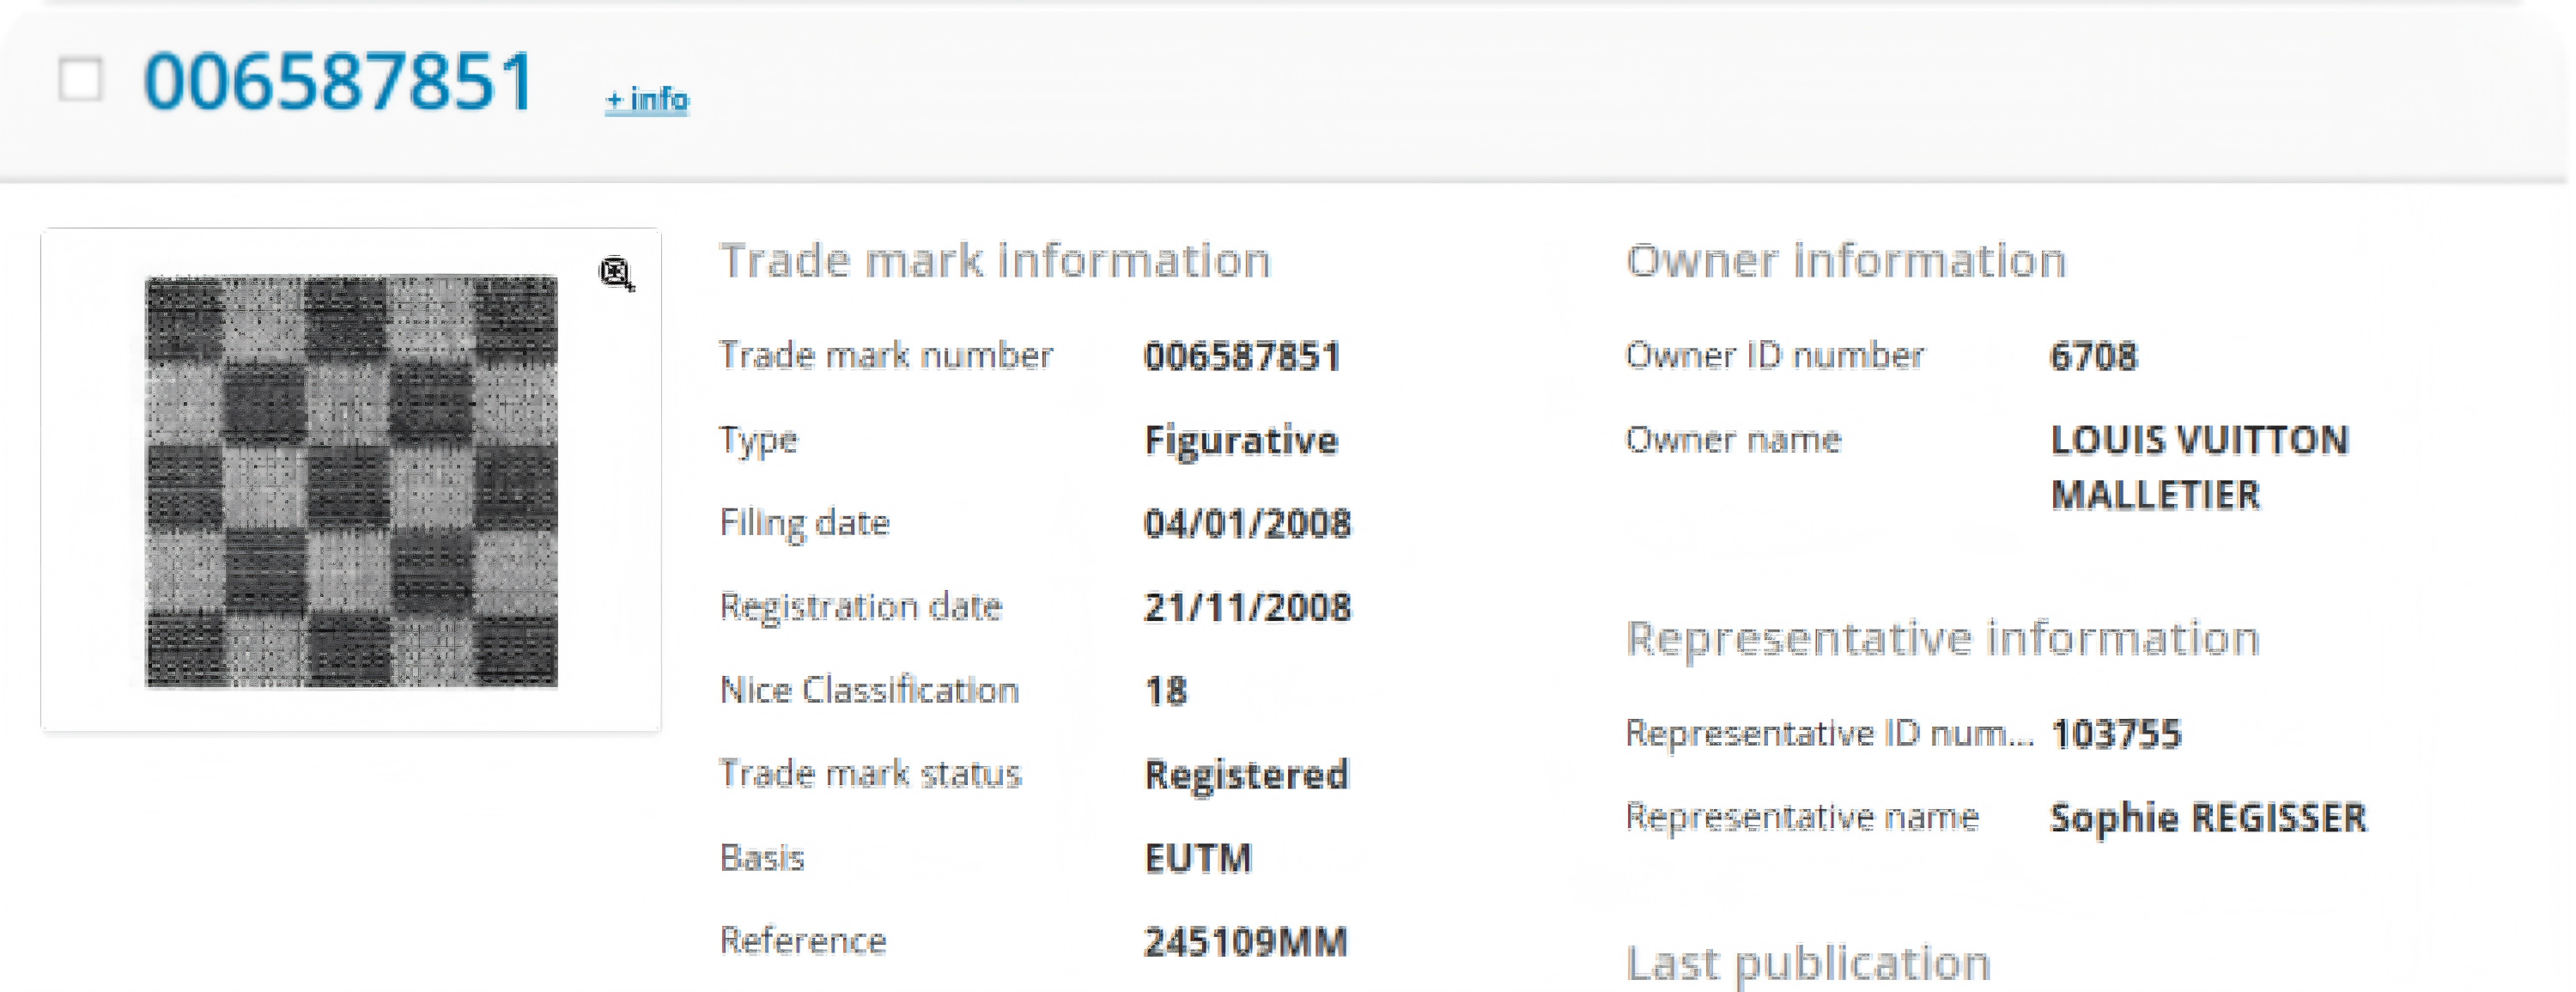Image resolution: width=2576 pixels, height=992 pixels.
Task: Click the 'Representative name' label
Action: coord(1802,818)
